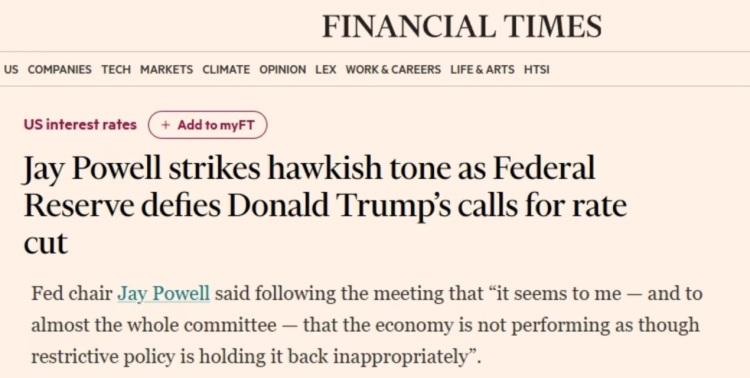Screen dimensions: 750x378
Task: Go to the Tech section
Action: tap(116, 69)
